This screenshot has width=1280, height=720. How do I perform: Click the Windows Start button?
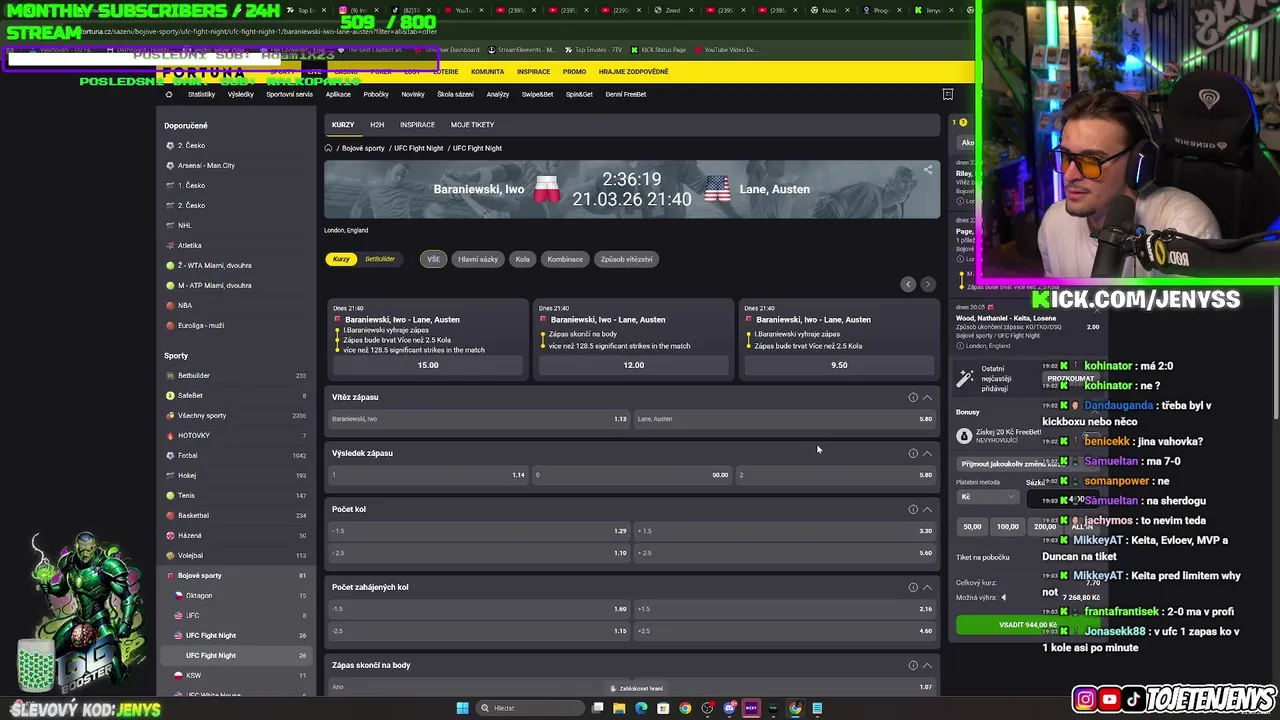click(462, 708)
